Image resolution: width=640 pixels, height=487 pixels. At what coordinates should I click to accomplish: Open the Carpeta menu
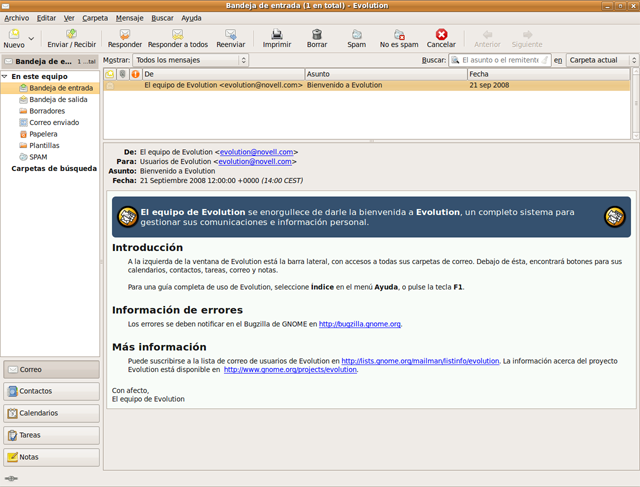click(x=95, y=18)
